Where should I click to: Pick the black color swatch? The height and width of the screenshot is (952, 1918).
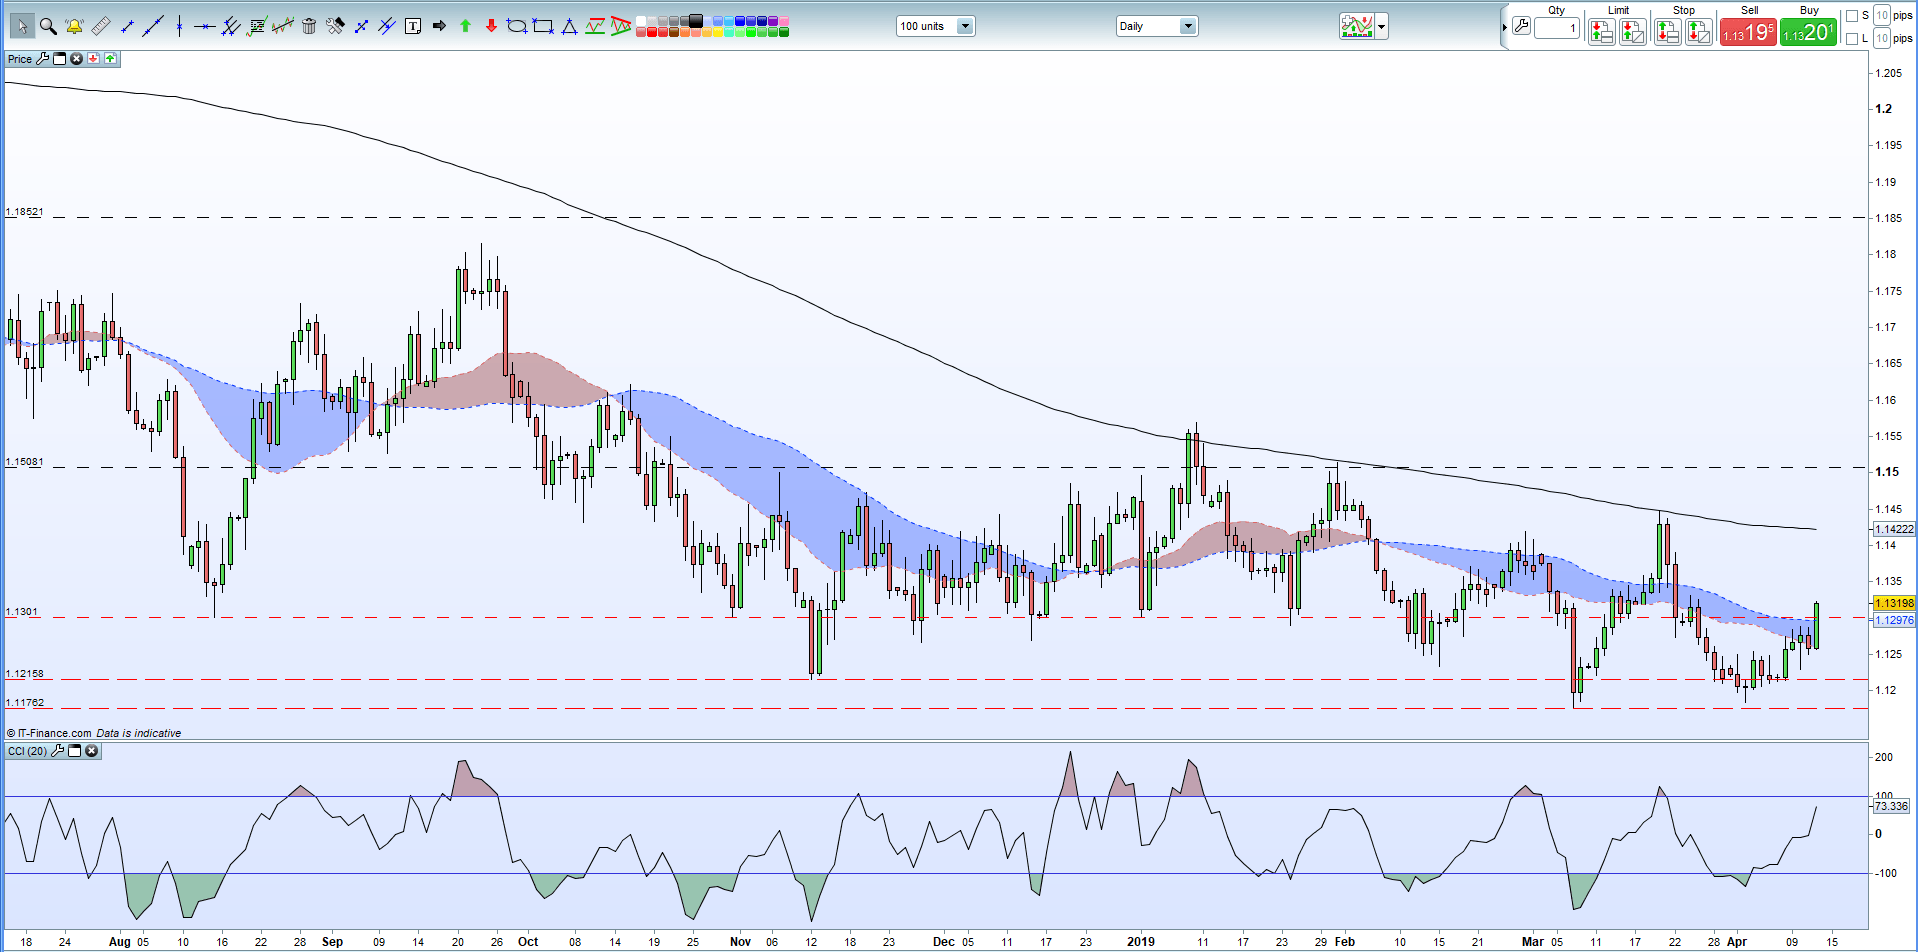coord(695,20)
